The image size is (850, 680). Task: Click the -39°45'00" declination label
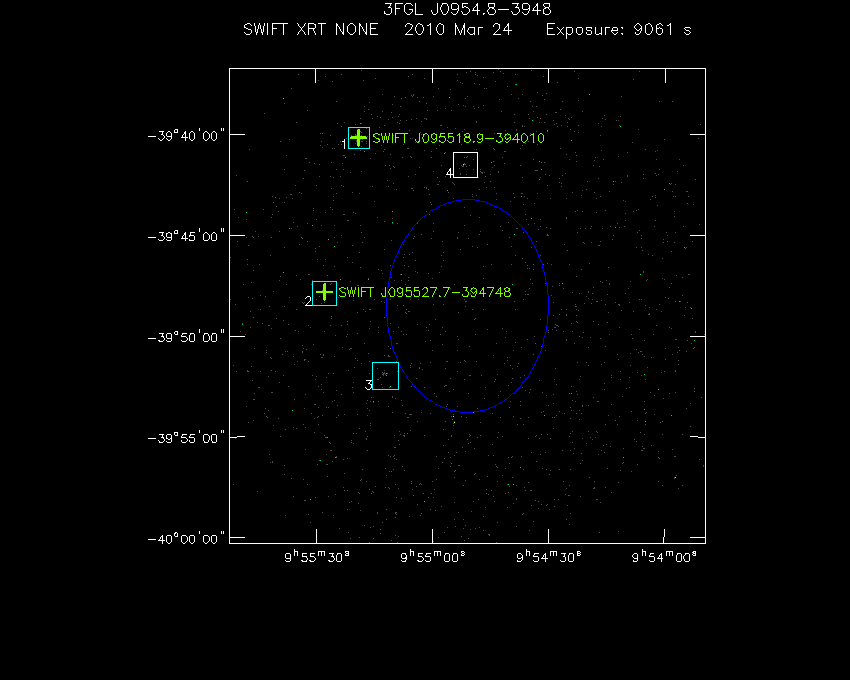[x=186, y=236]
